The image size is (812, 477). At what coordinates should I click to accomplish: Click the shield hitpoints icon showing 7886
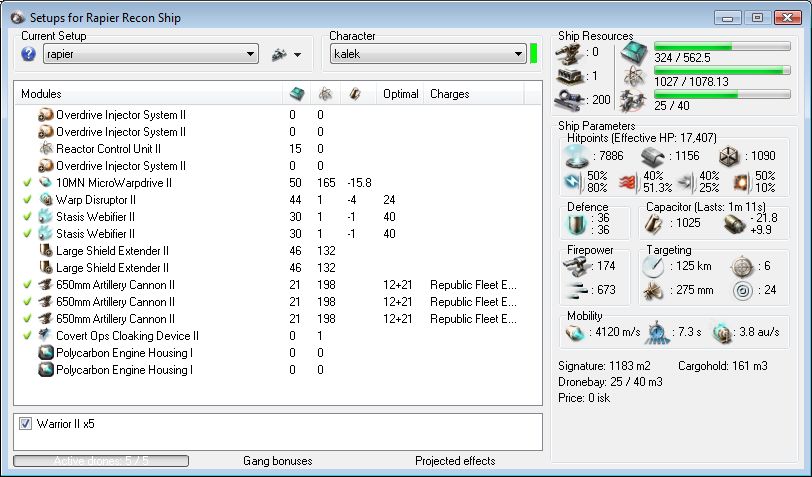pyautogui.click(x=577, y=156)
